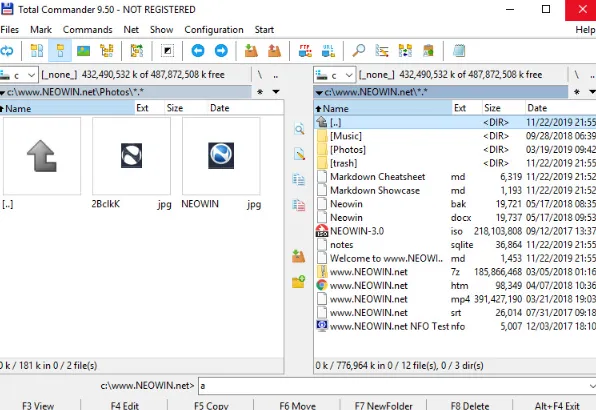Open the FTP connect toolbar icon

305,51
